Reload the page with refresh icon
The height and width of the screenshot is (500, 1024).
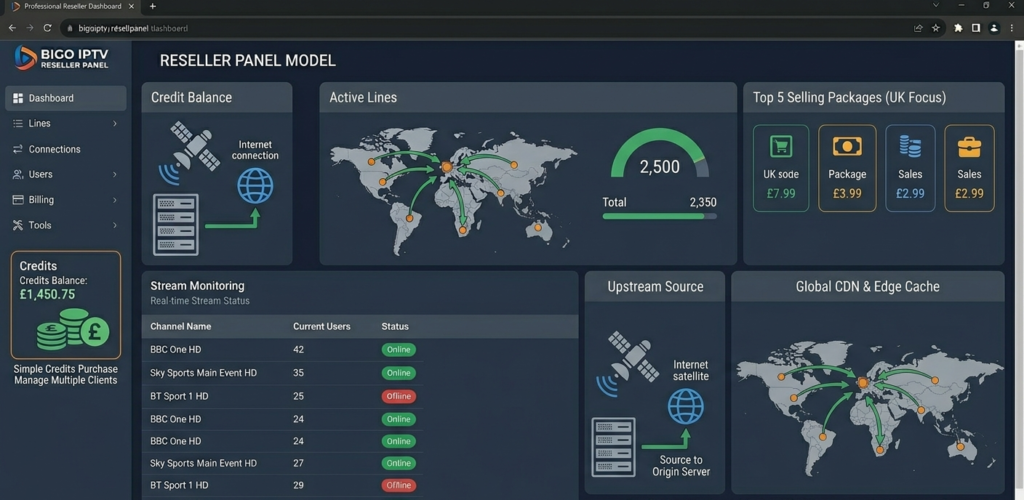pyautogui.click(x=47, y=28)
